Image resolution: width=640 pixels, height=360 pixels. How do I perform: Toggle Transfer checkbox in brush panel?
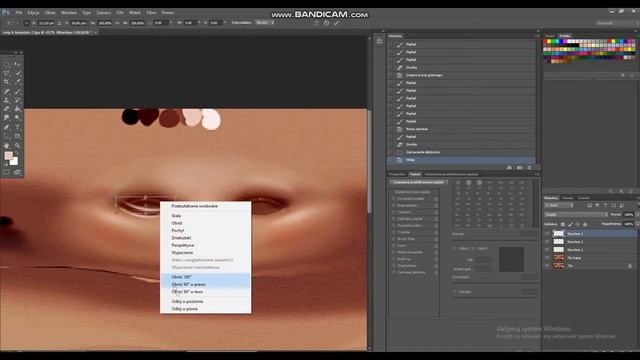[393, 232]
